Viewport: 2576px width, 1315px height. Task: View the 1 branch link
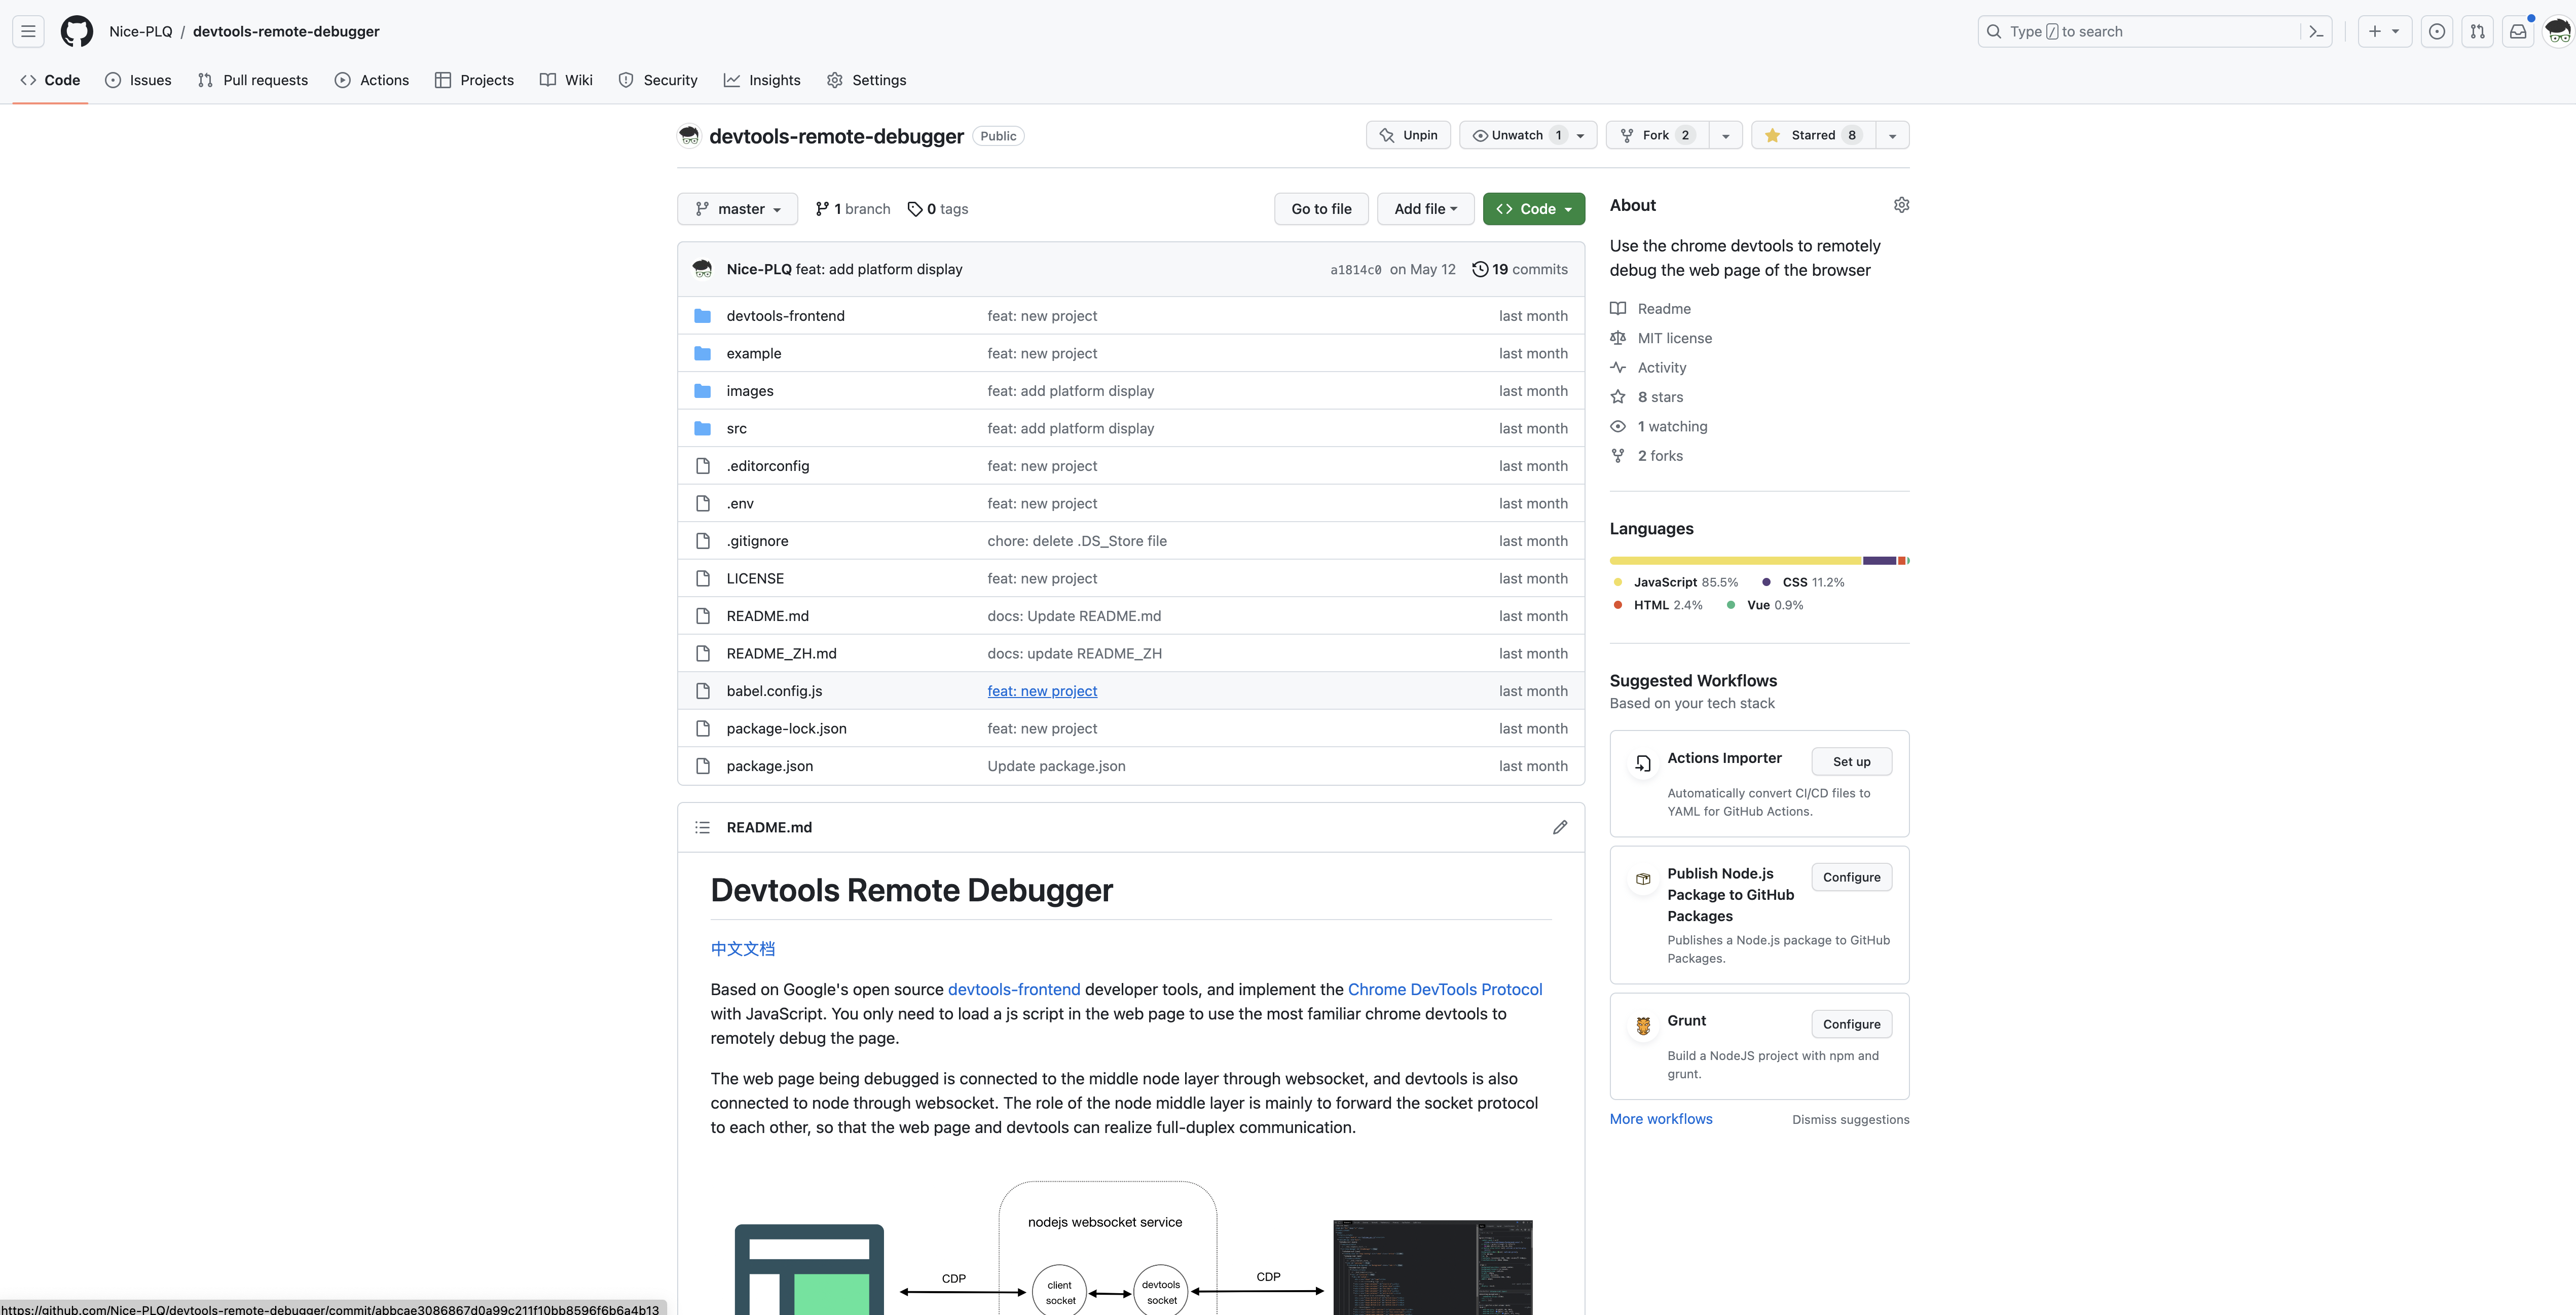(853, 209)
